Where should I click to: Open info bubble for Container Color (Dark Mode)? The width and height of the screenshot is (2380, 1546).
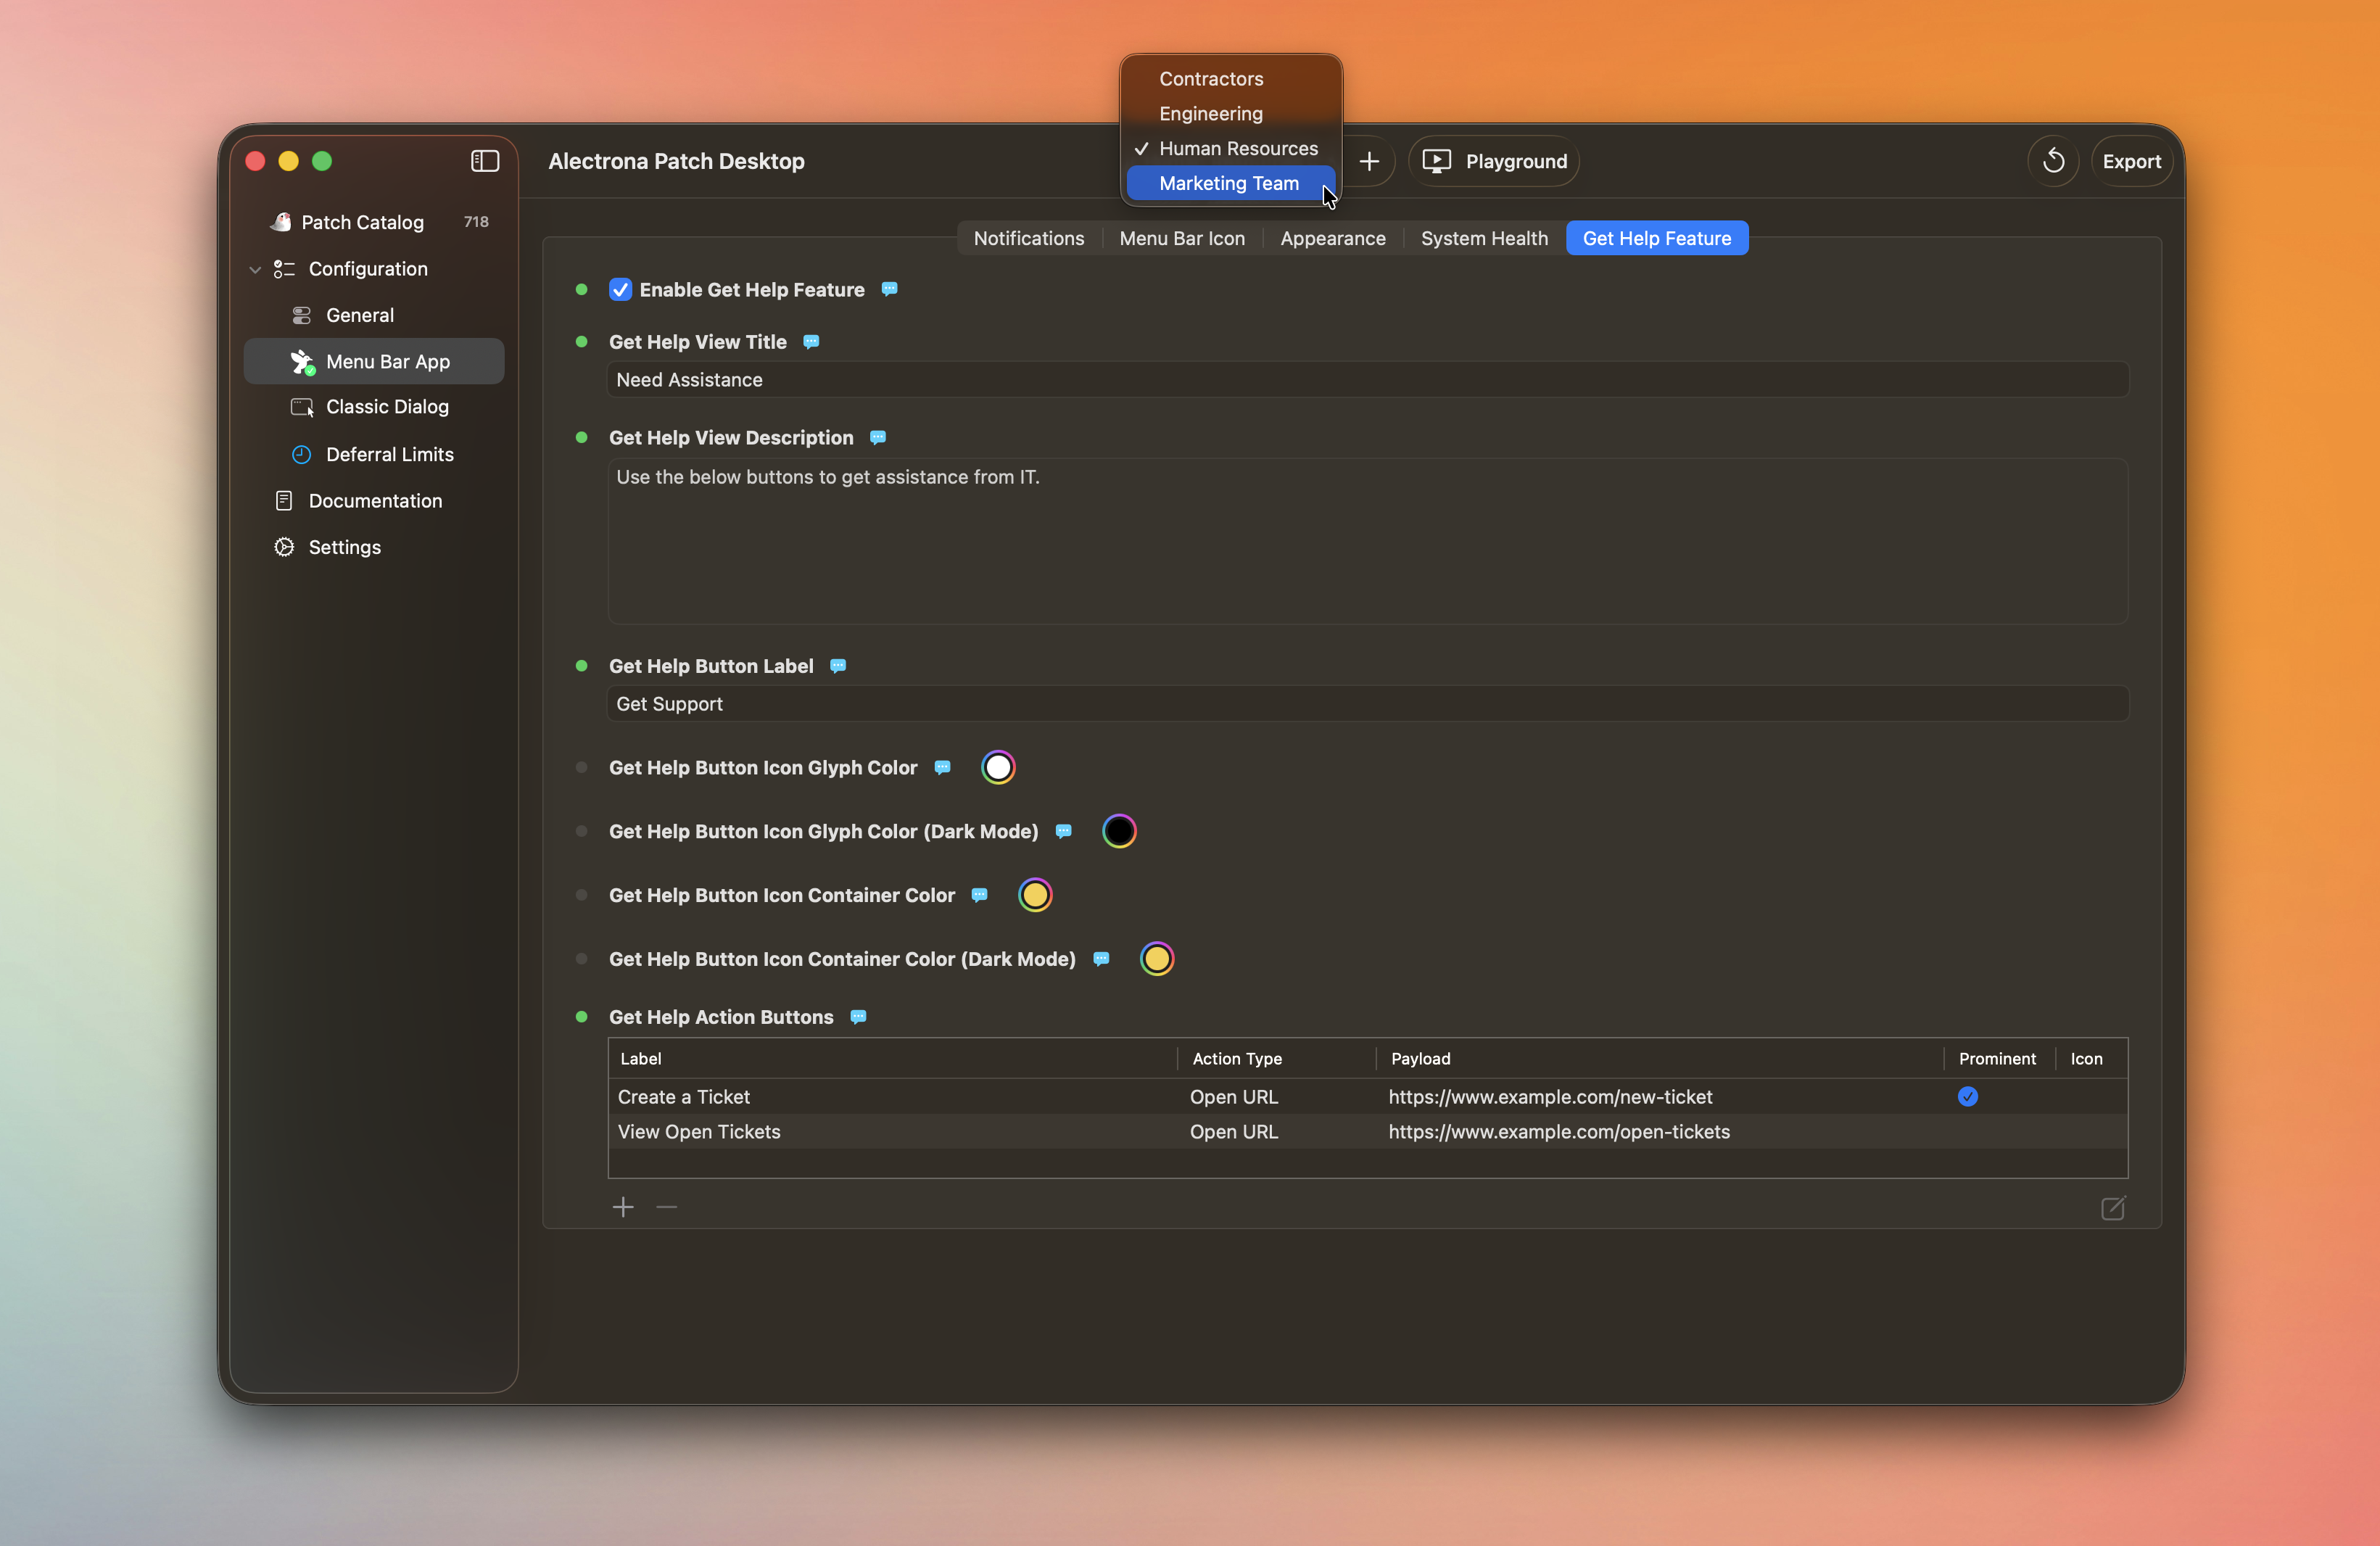1101,959
